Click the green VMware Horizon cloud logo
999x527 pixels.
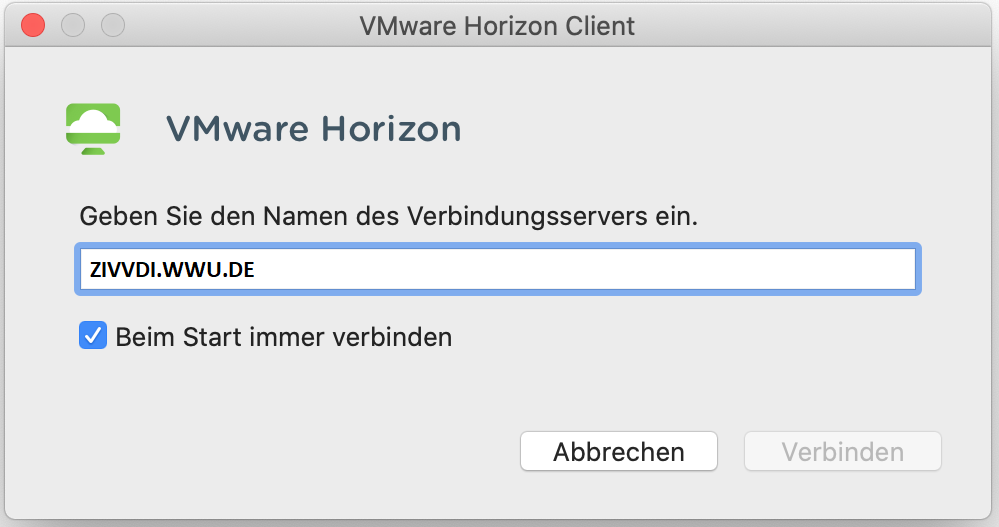pos(93,129)
